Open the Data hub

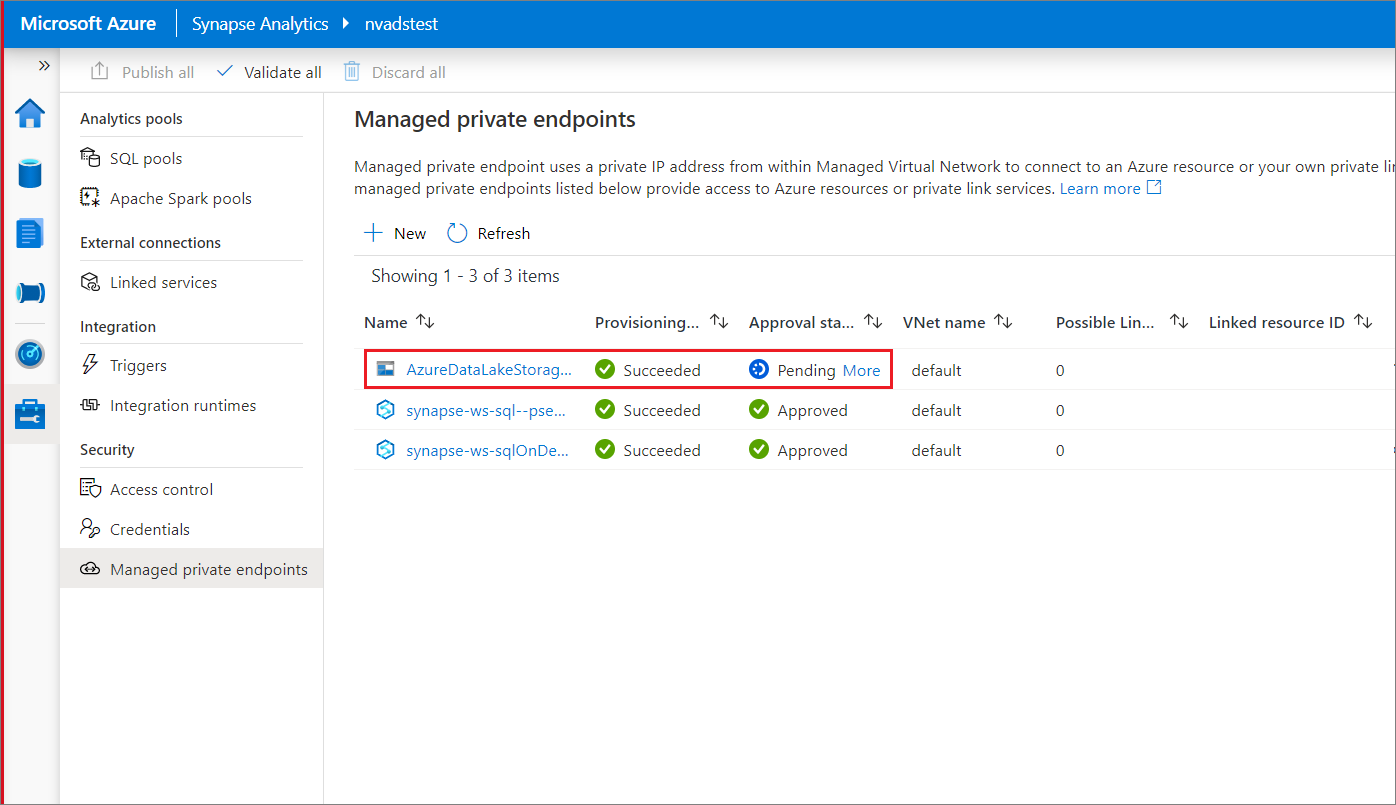pos(30,173)
